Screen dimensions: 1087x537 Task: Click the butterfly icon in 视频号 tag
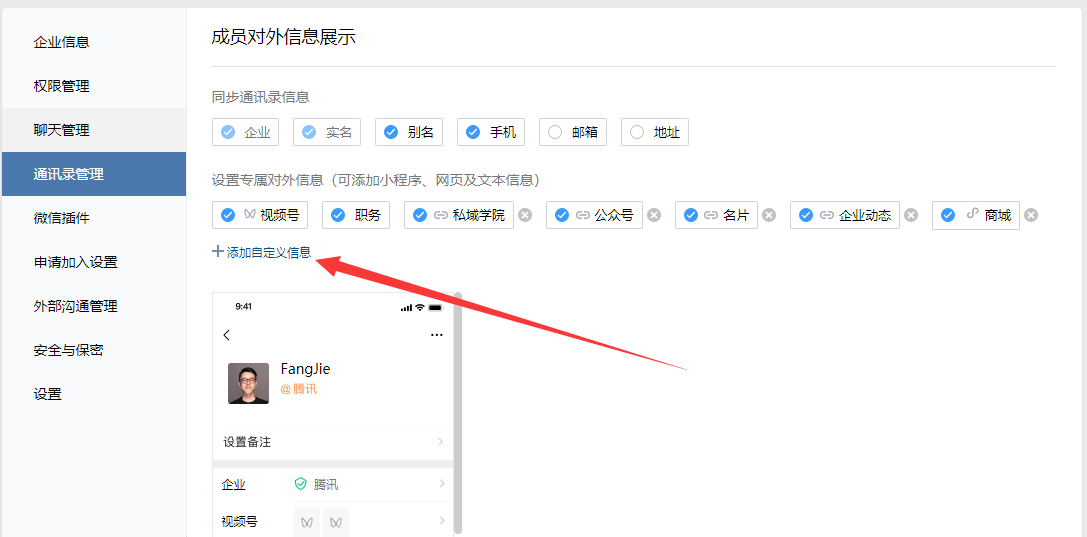click(249, 215)
